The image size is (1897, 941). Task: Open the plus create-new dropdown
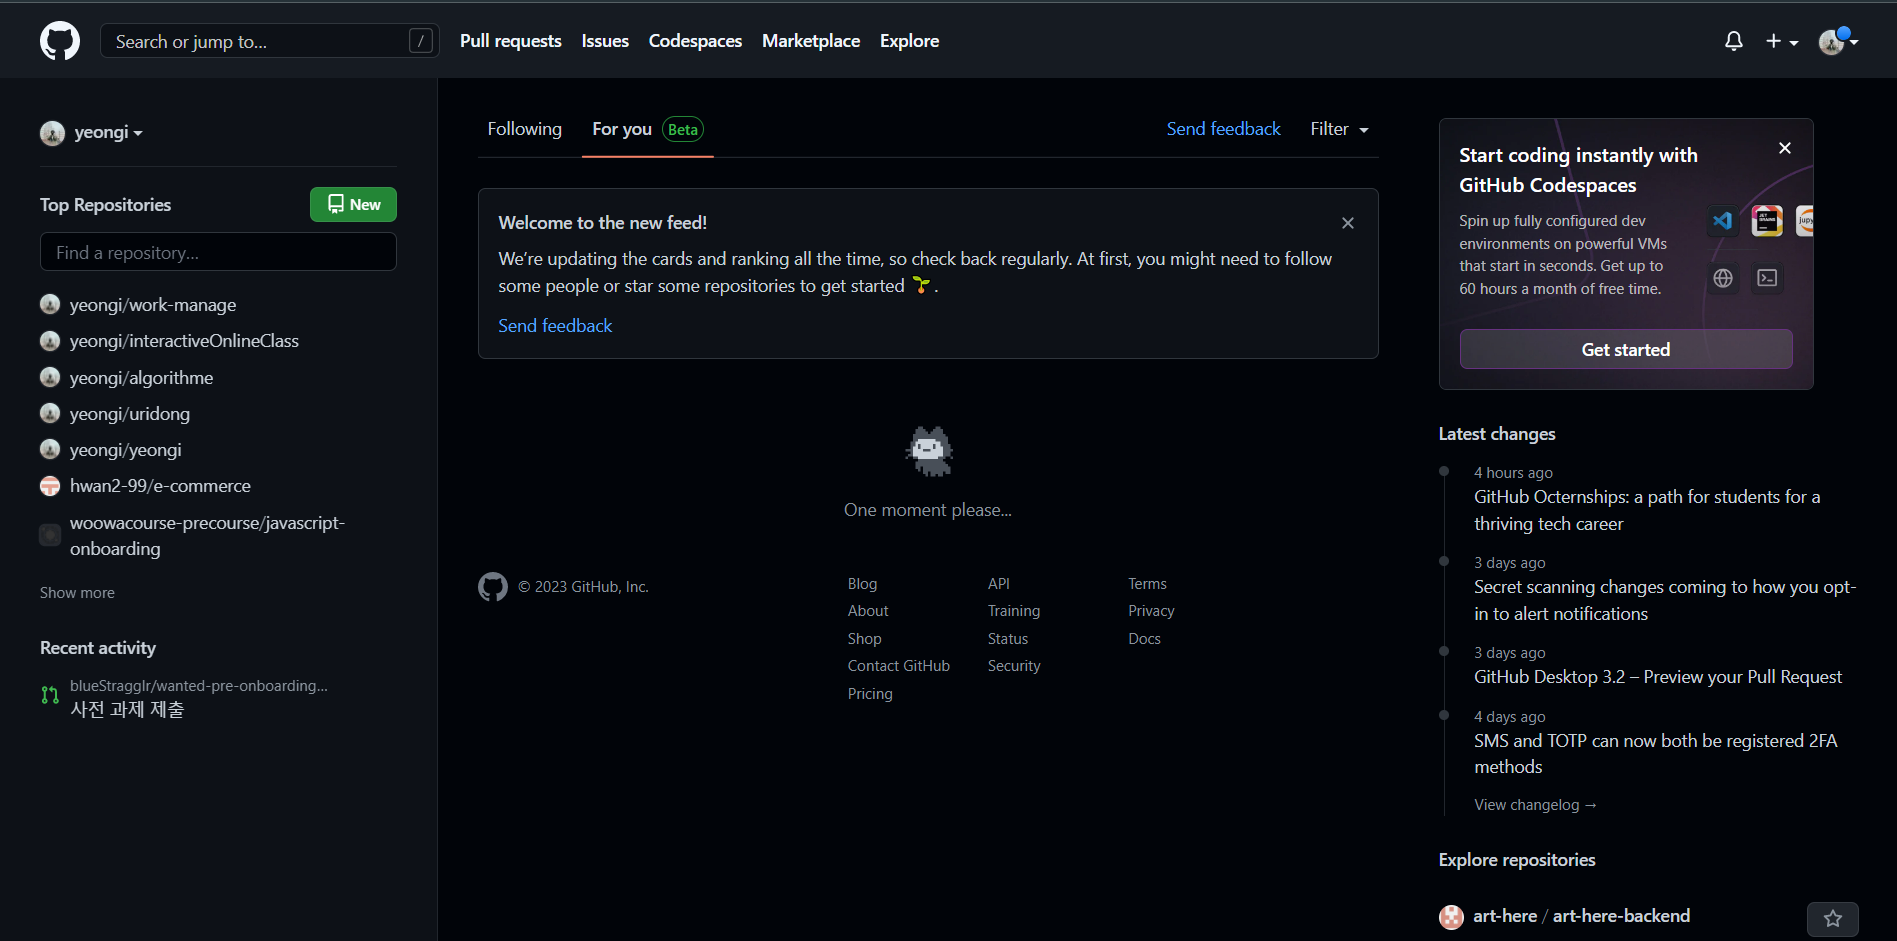(x=1781, y=41)
